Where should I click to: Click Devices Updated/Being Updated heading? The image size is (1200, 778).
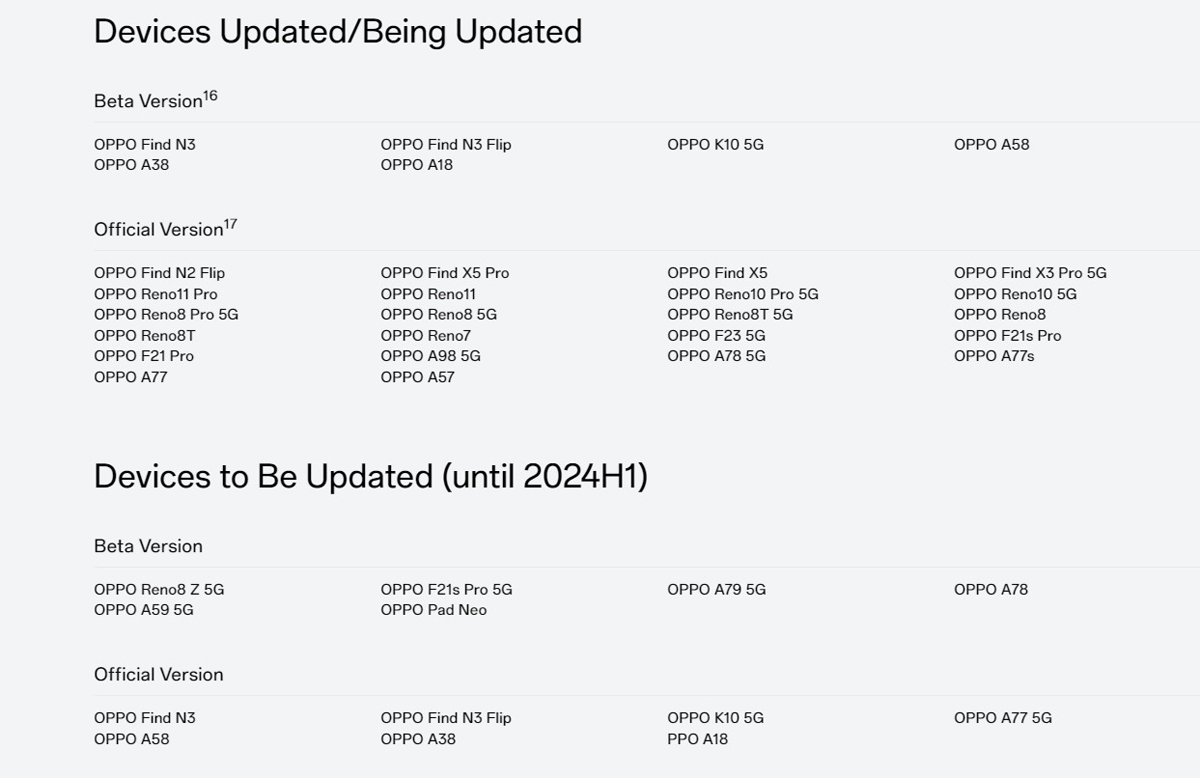338,32
